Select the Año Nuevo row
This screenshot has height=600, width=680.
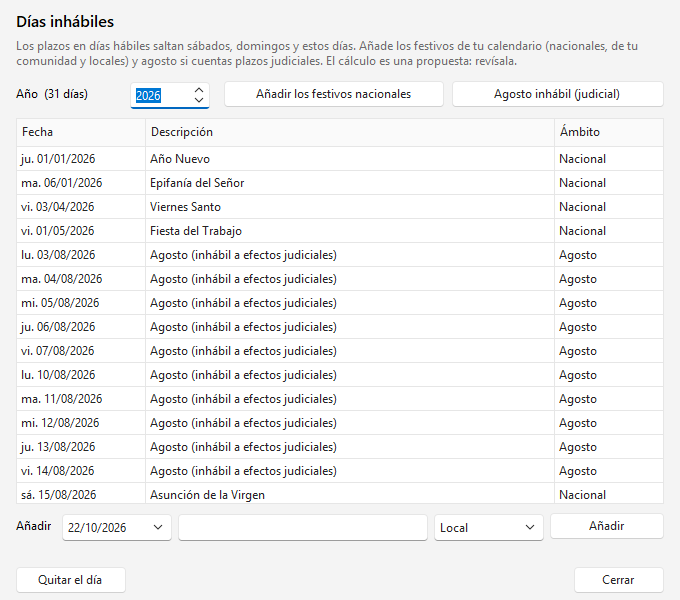tap(340, 159)
